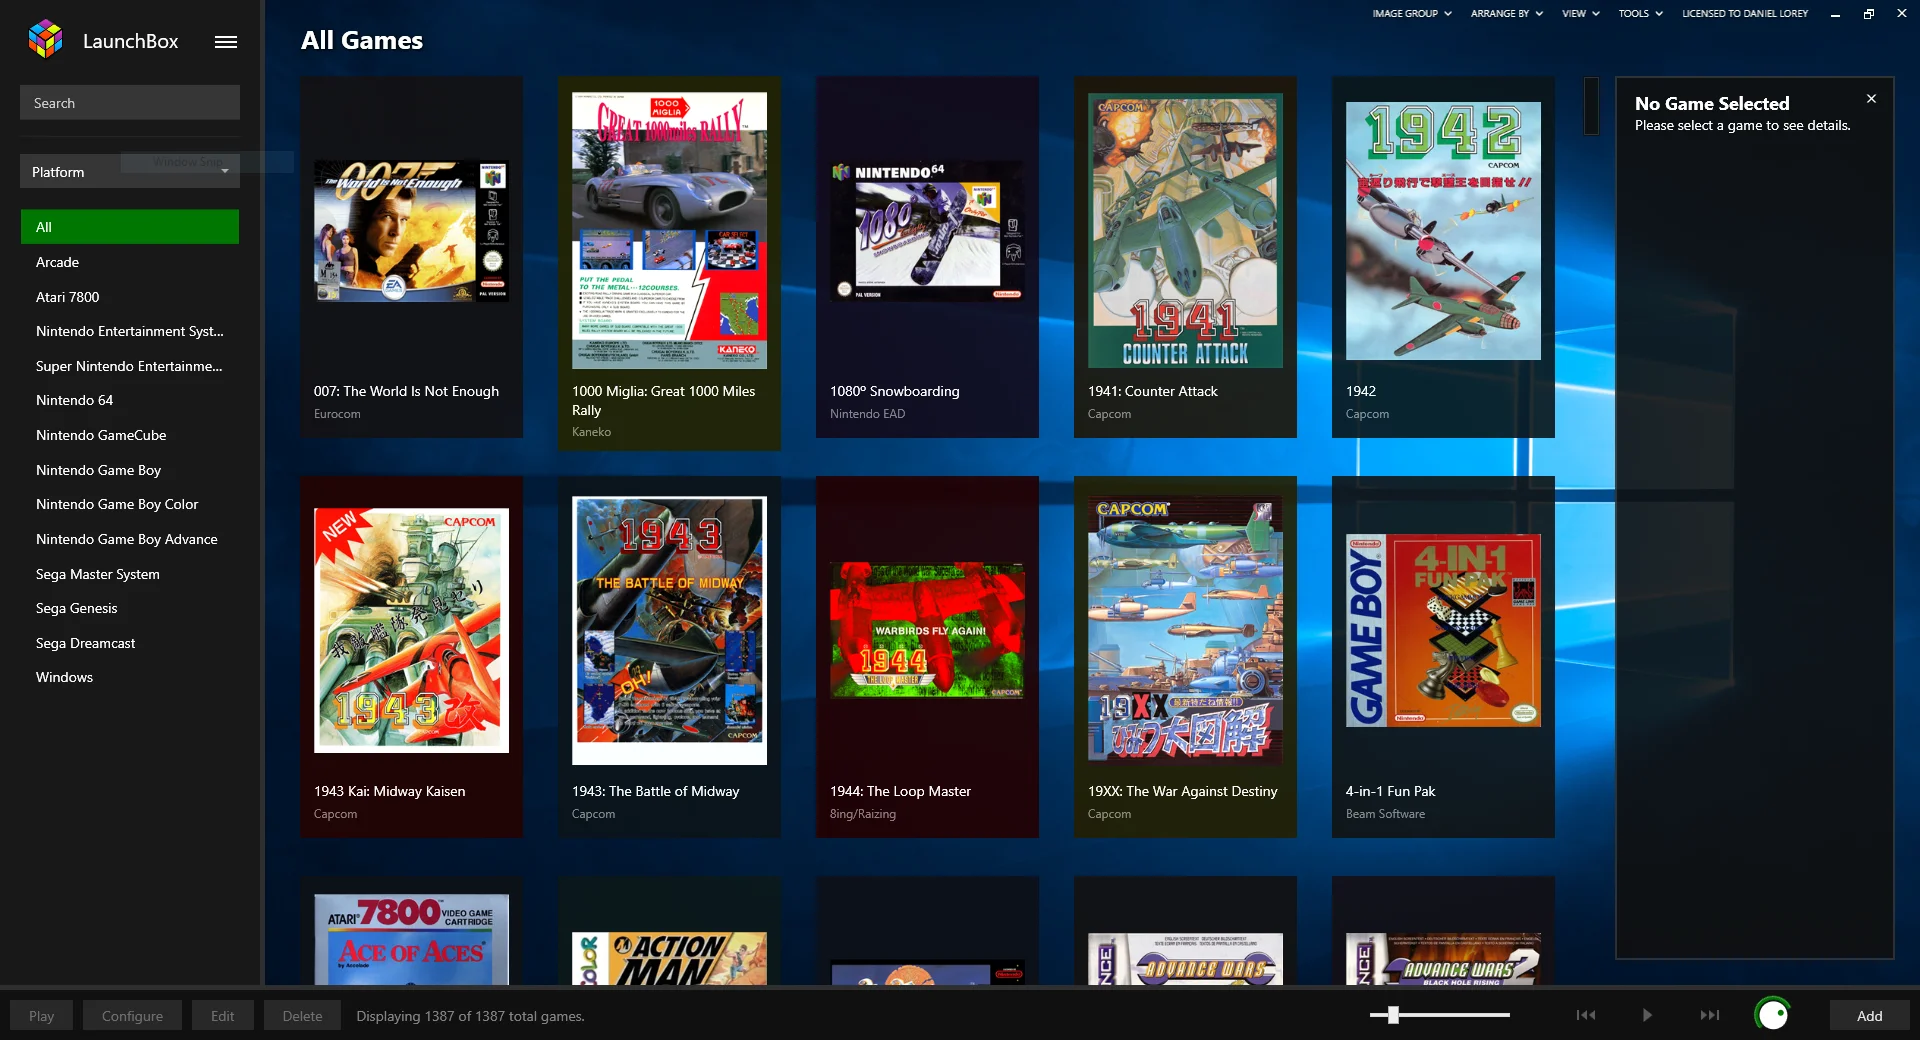Select Sega Dreamcast platform

point(130,643)
